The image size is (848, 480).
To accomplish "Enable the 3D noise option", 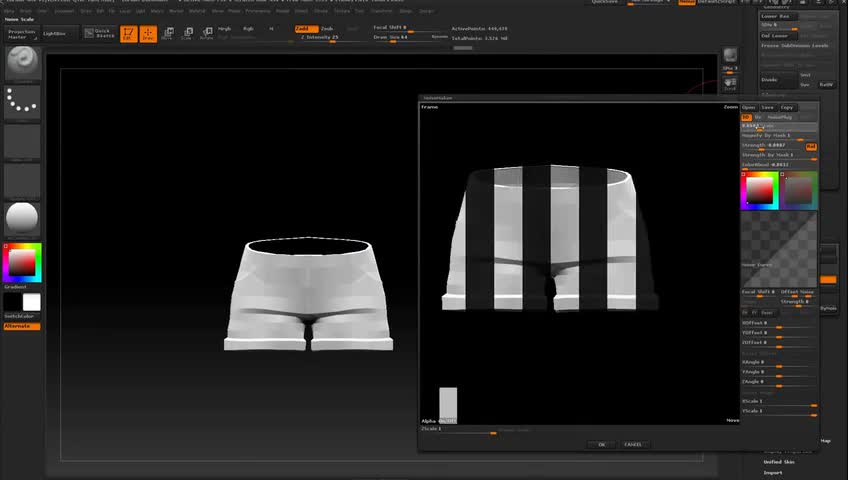I will pos(746,117).
